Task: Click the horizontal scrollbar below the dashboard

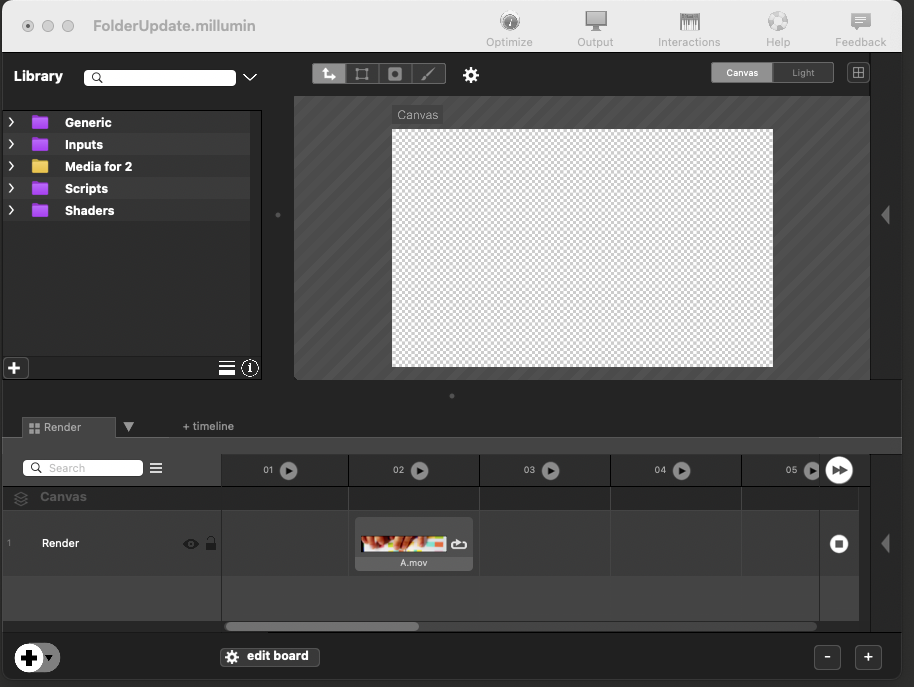Action: 321,627
